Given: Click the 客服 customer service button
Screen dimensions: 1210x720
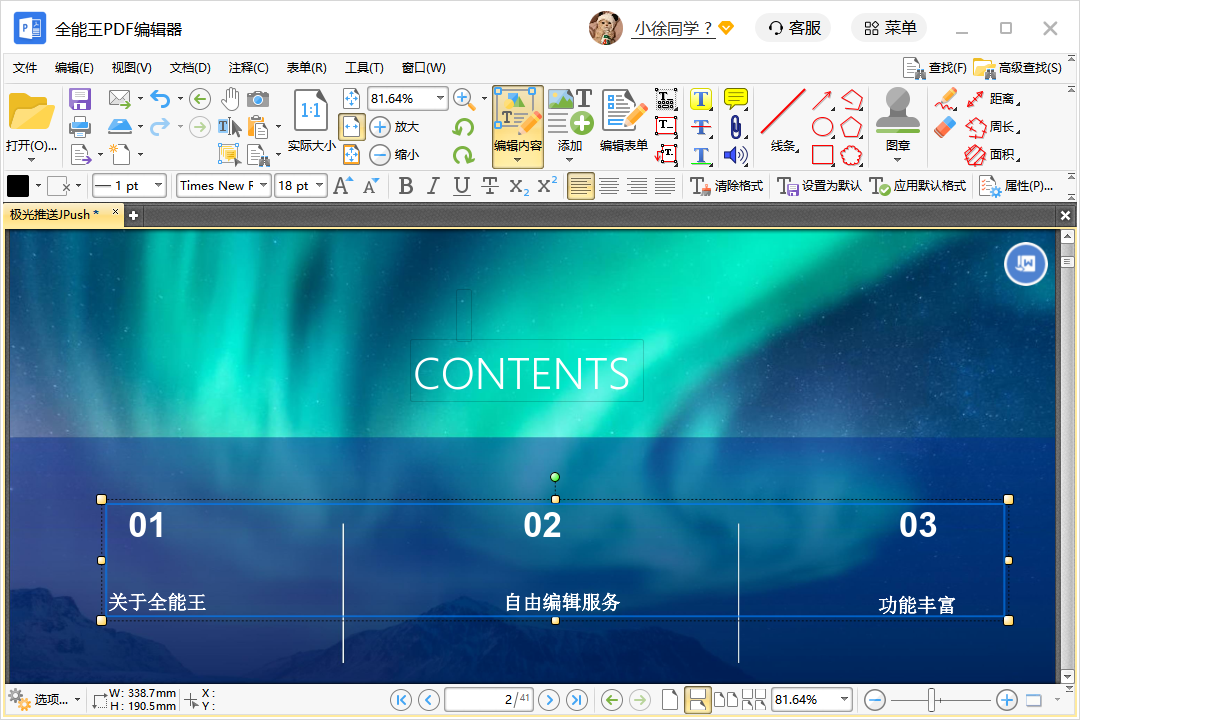Looking at the screenshot, I should [794, 28].
